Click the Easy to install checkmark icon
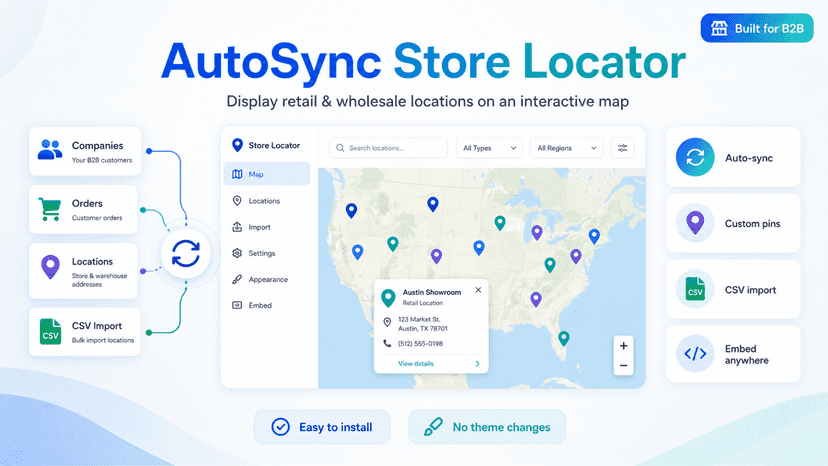The width and height of the screenshot is (828, 466). (280, 427)
